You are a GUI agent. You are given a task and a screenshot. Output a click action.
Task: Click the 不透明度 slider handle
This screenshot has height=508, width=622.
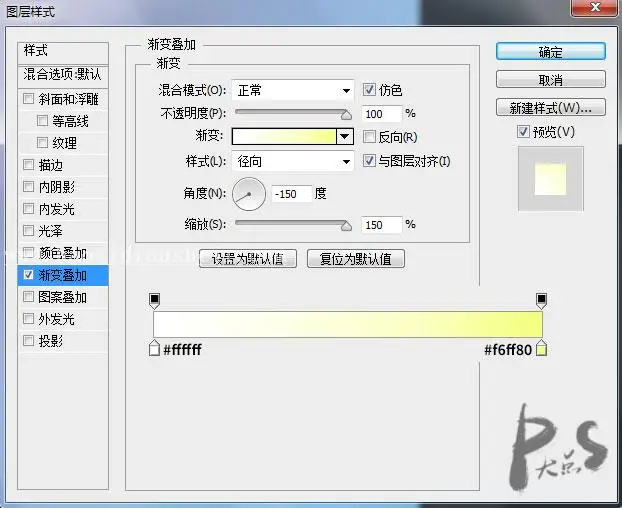[x=346, y=115]
